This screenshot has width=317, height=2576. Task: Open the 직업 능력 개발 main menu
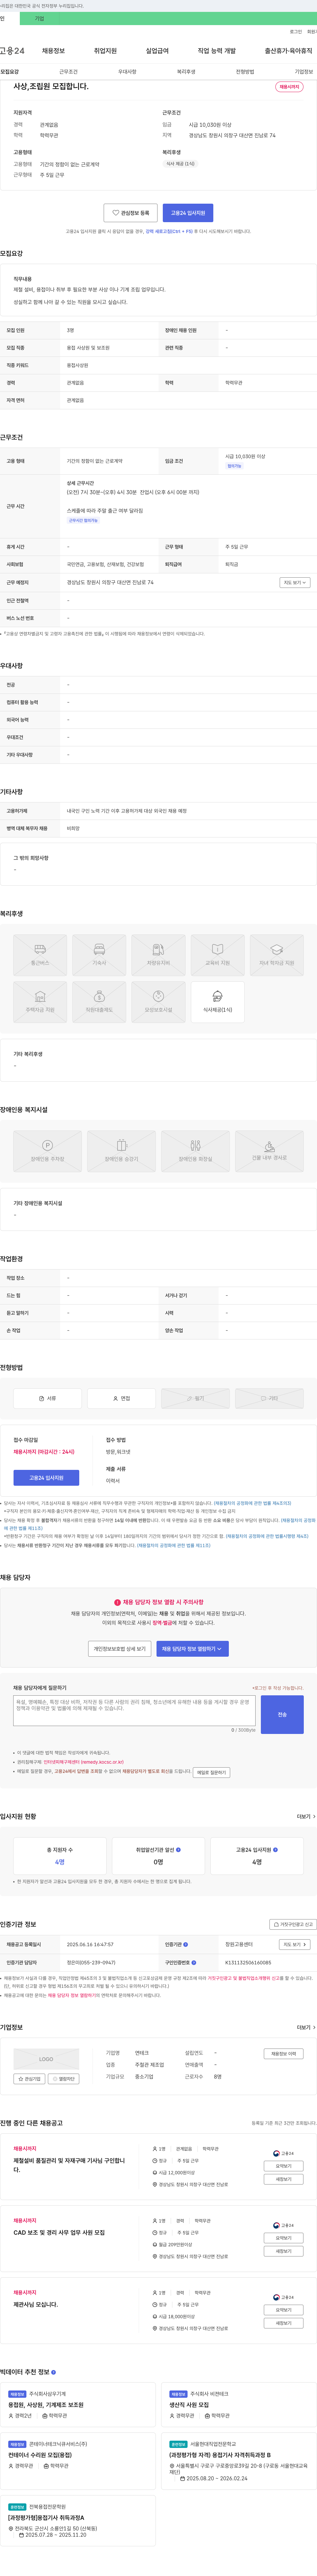coord(217,51)
